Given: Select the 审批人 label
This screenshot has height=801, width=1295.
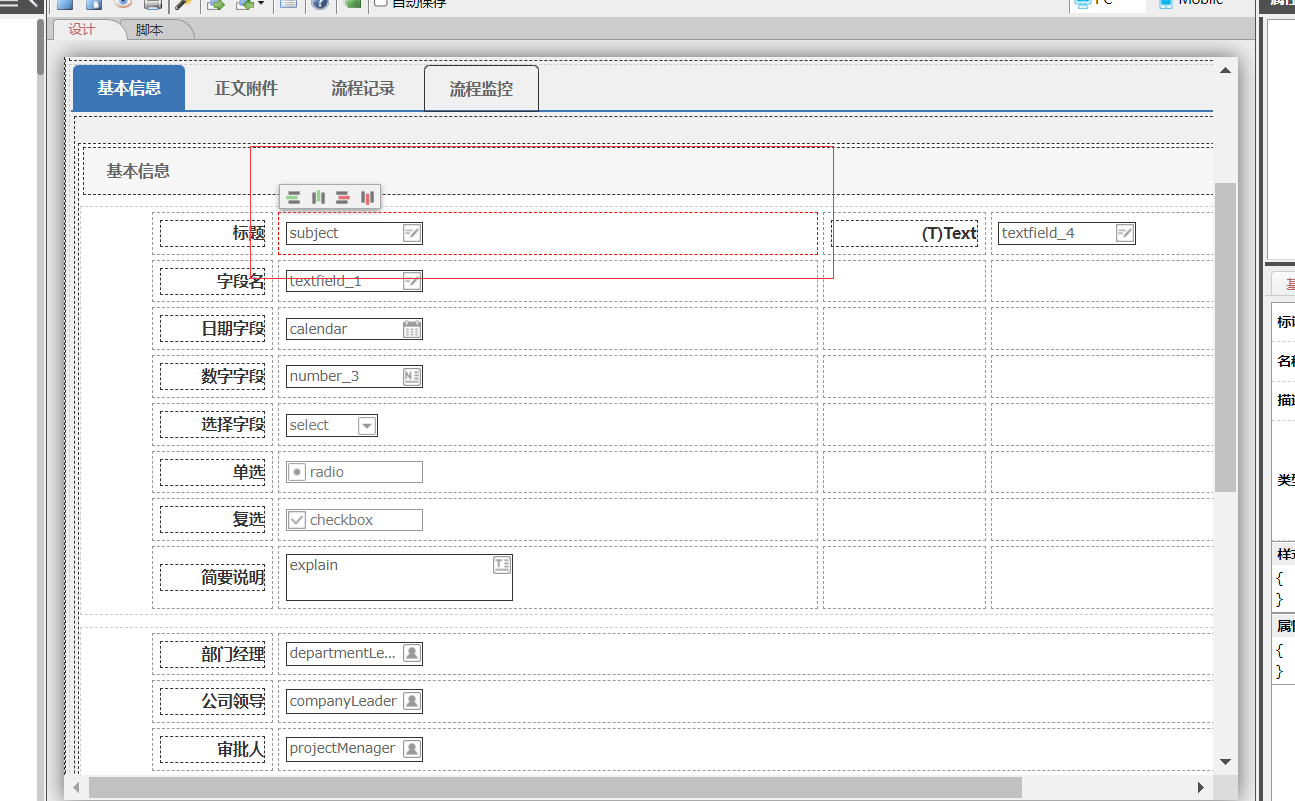Looking at the screenshot, I should click(241, 749).
